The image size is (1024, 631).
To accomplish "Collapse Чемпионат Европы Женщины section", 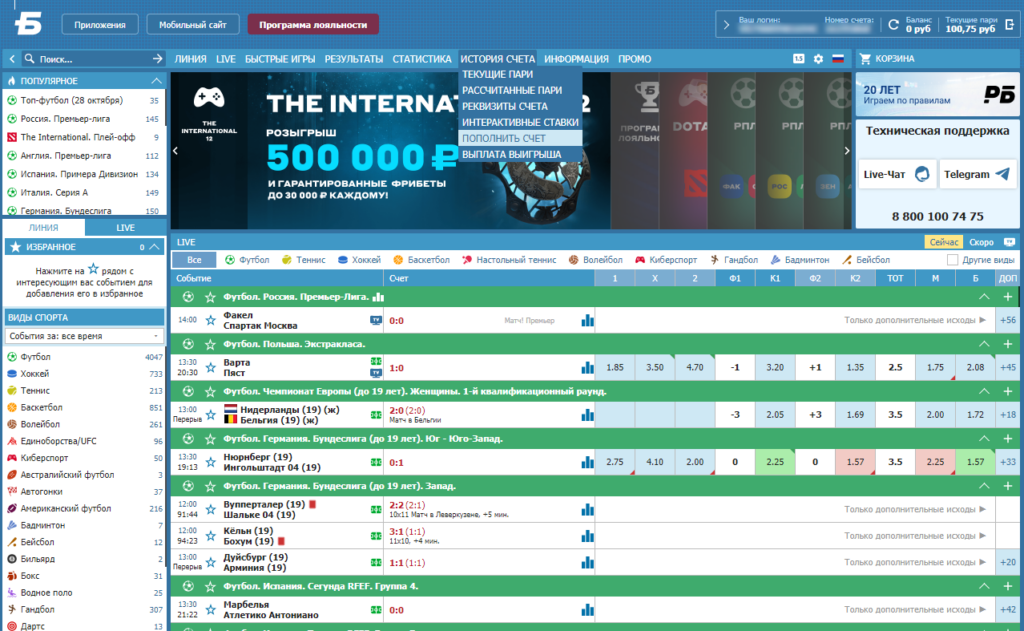I will pyautogui.click(x=984, y=391).
